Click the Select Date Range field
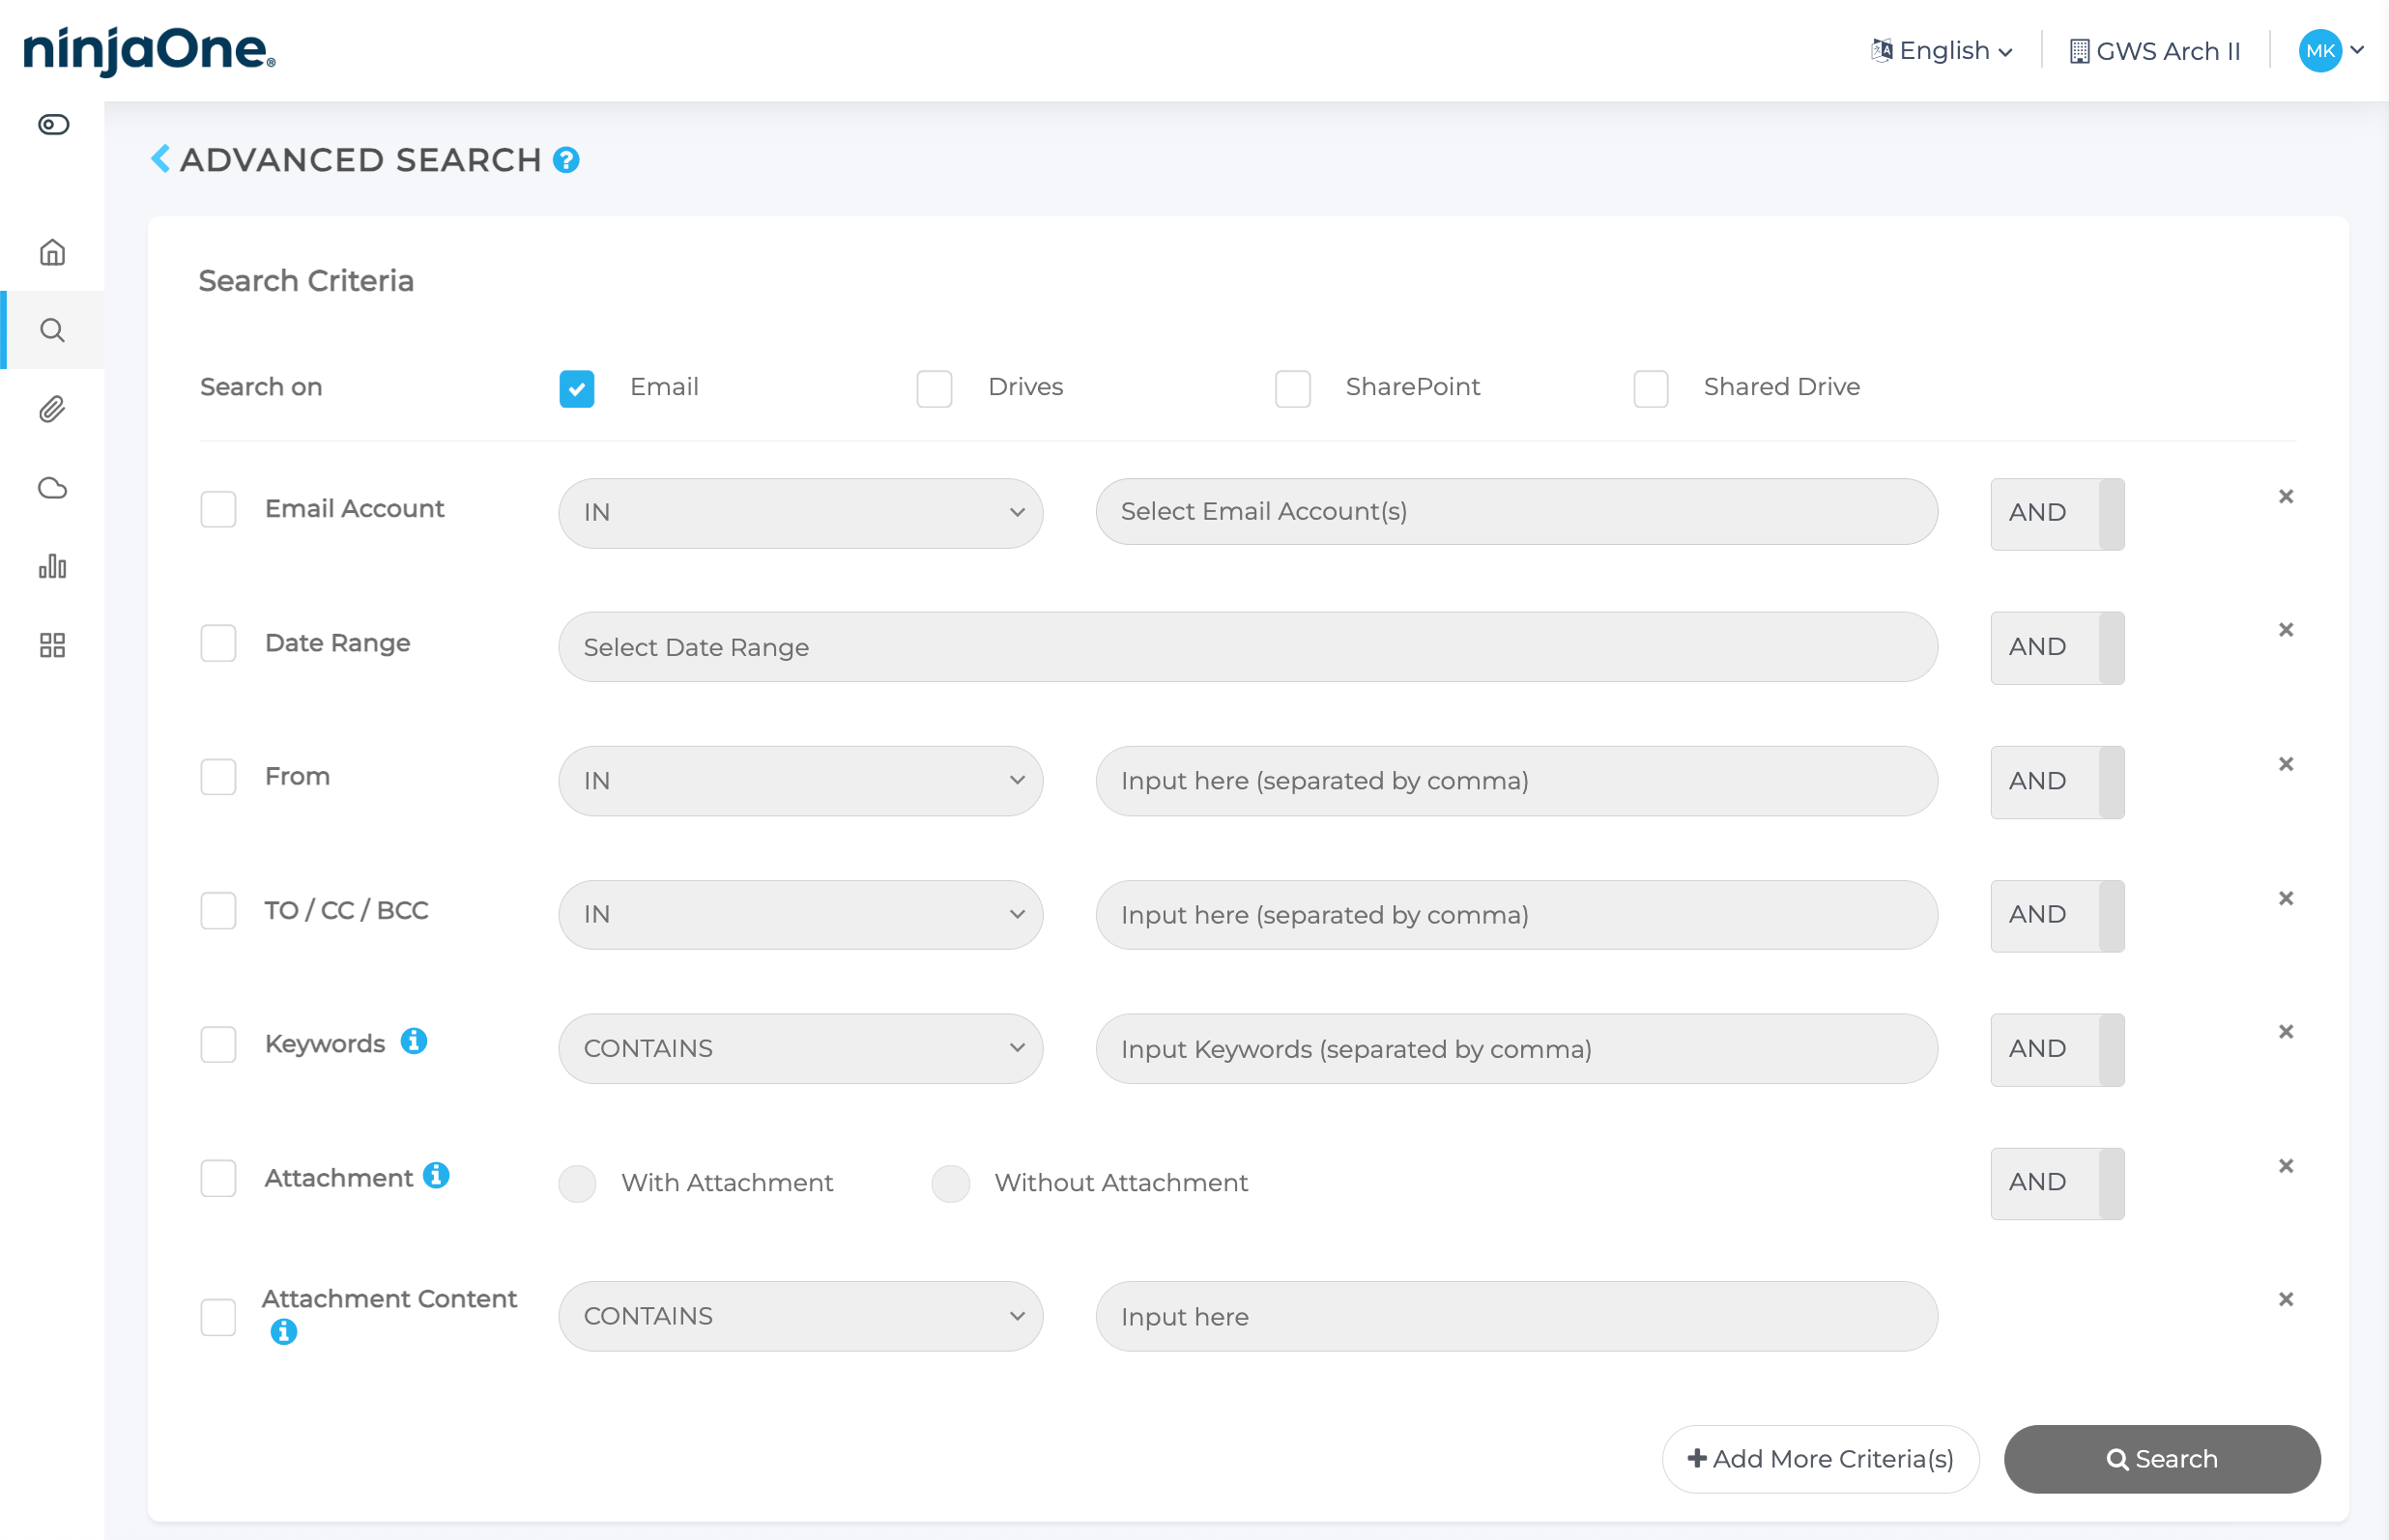The width and height of the screenshot is (2389, 1540). click(x=1248, y=647)
